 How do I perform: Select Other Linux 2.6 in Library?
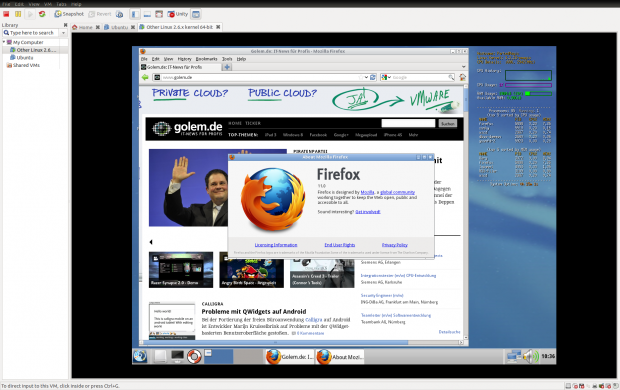[36, 50]
